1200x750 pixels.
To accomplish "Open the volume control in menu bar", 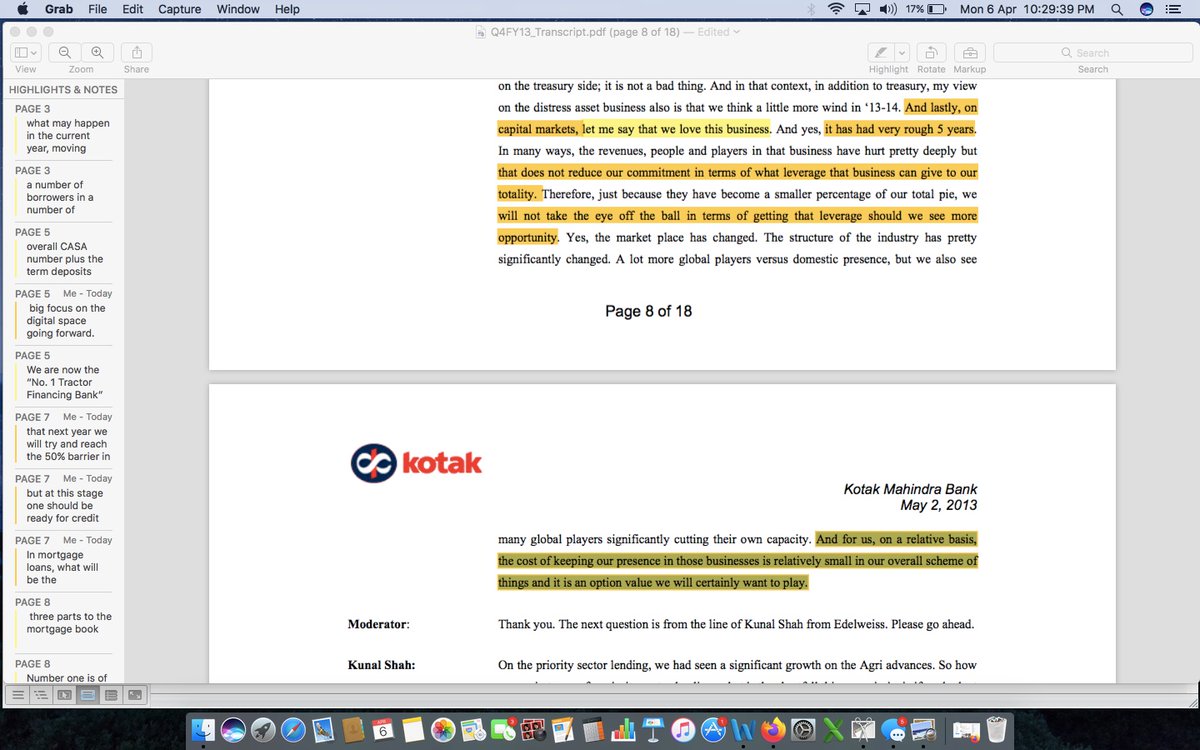I will tap(888, 9).
